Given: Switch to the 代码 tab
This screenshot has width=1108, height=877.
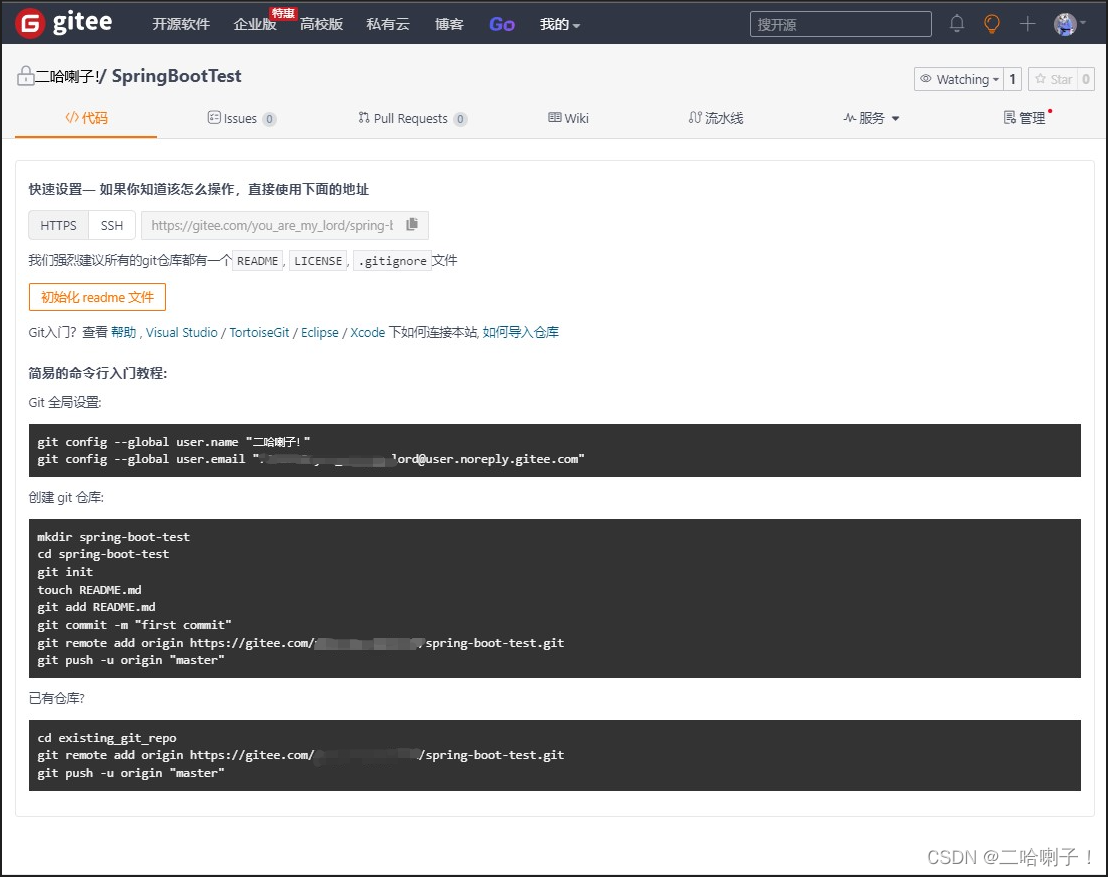Looking at the screenshot, I should pos(86,118).
